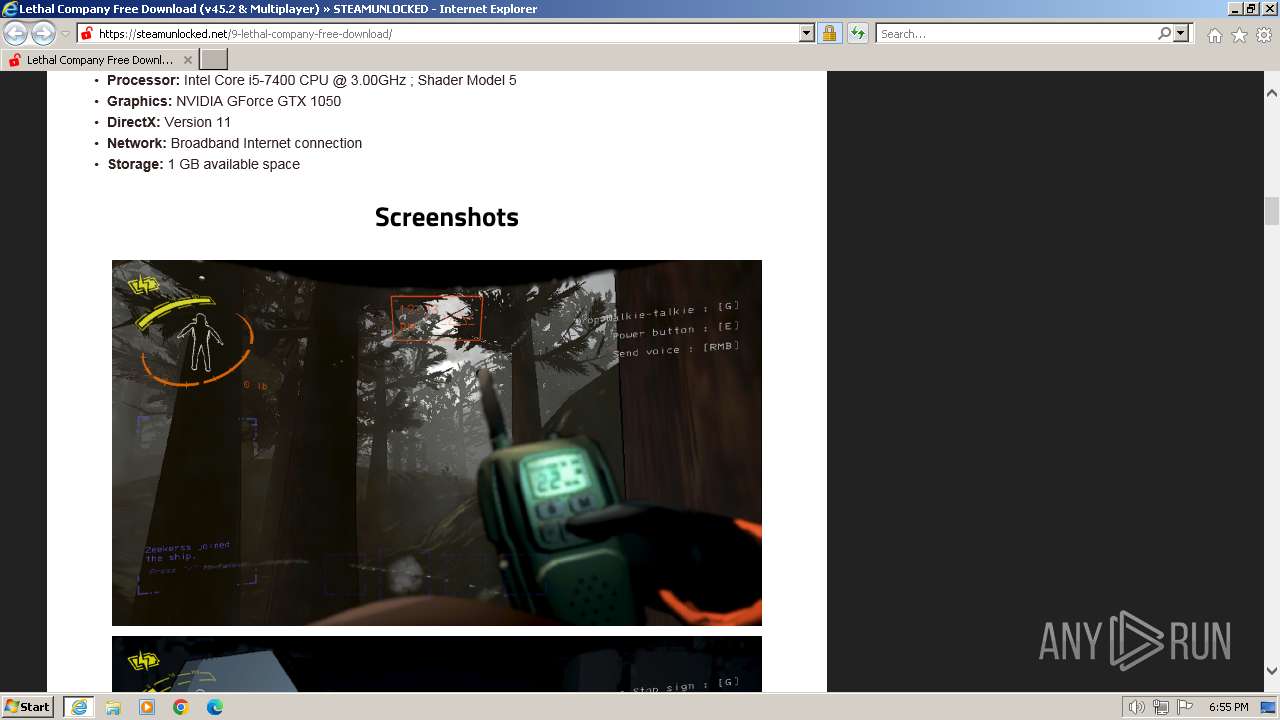Click the Network Broadband Internet connection line
The height and width of the screenshot is (720, 1280).
coord(235,143)
